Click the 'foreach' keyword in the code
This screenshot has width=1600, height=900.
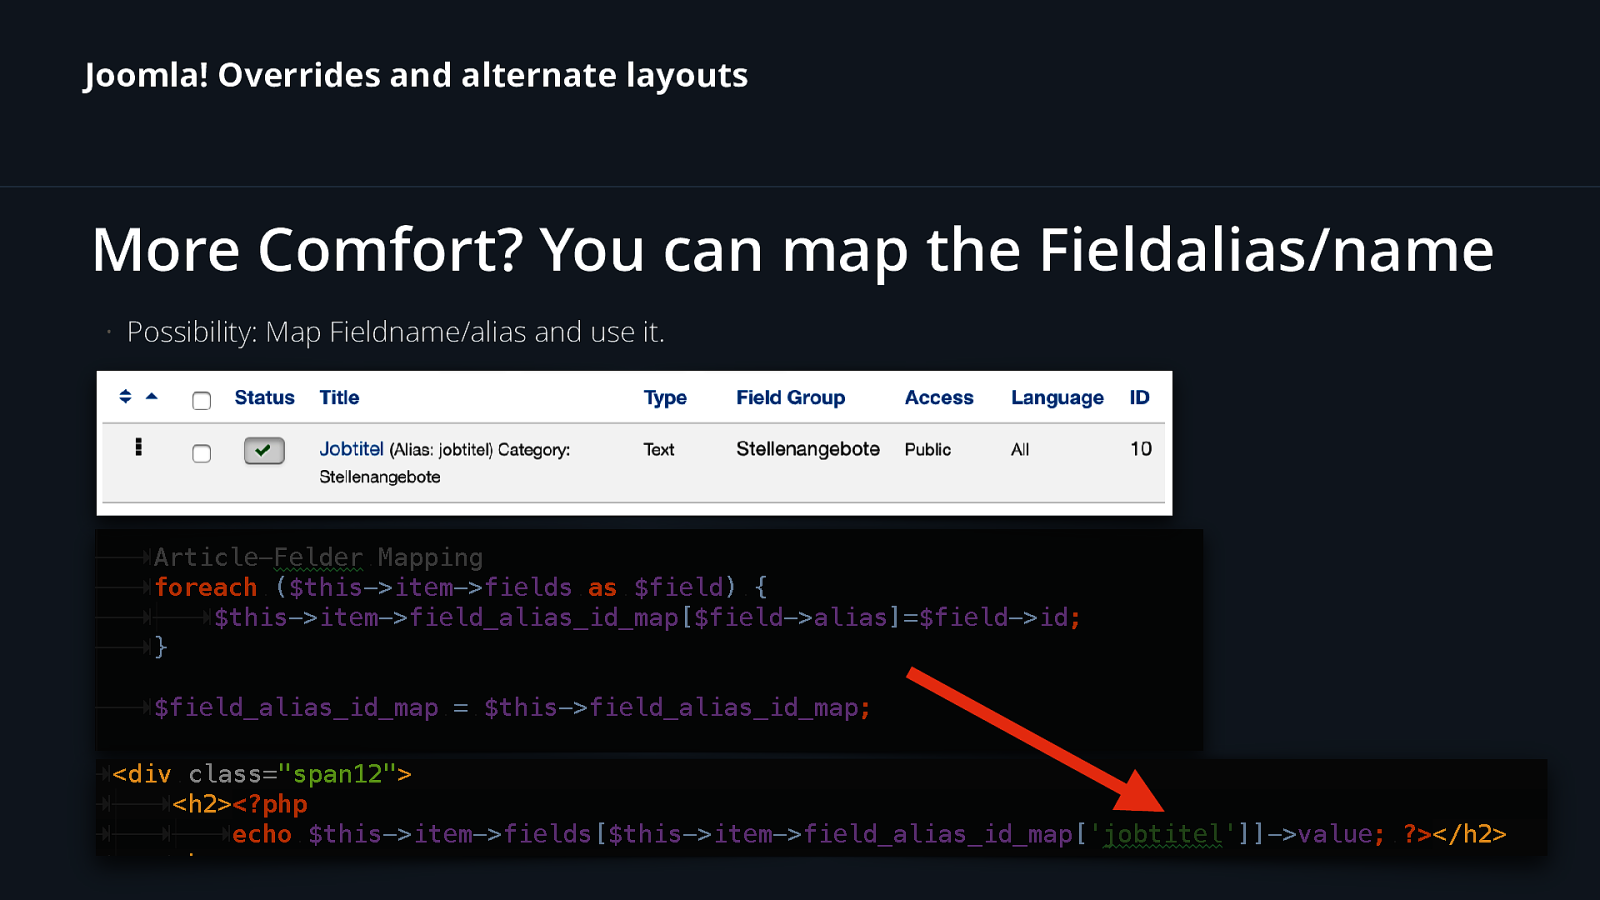[x=206, y=587]
